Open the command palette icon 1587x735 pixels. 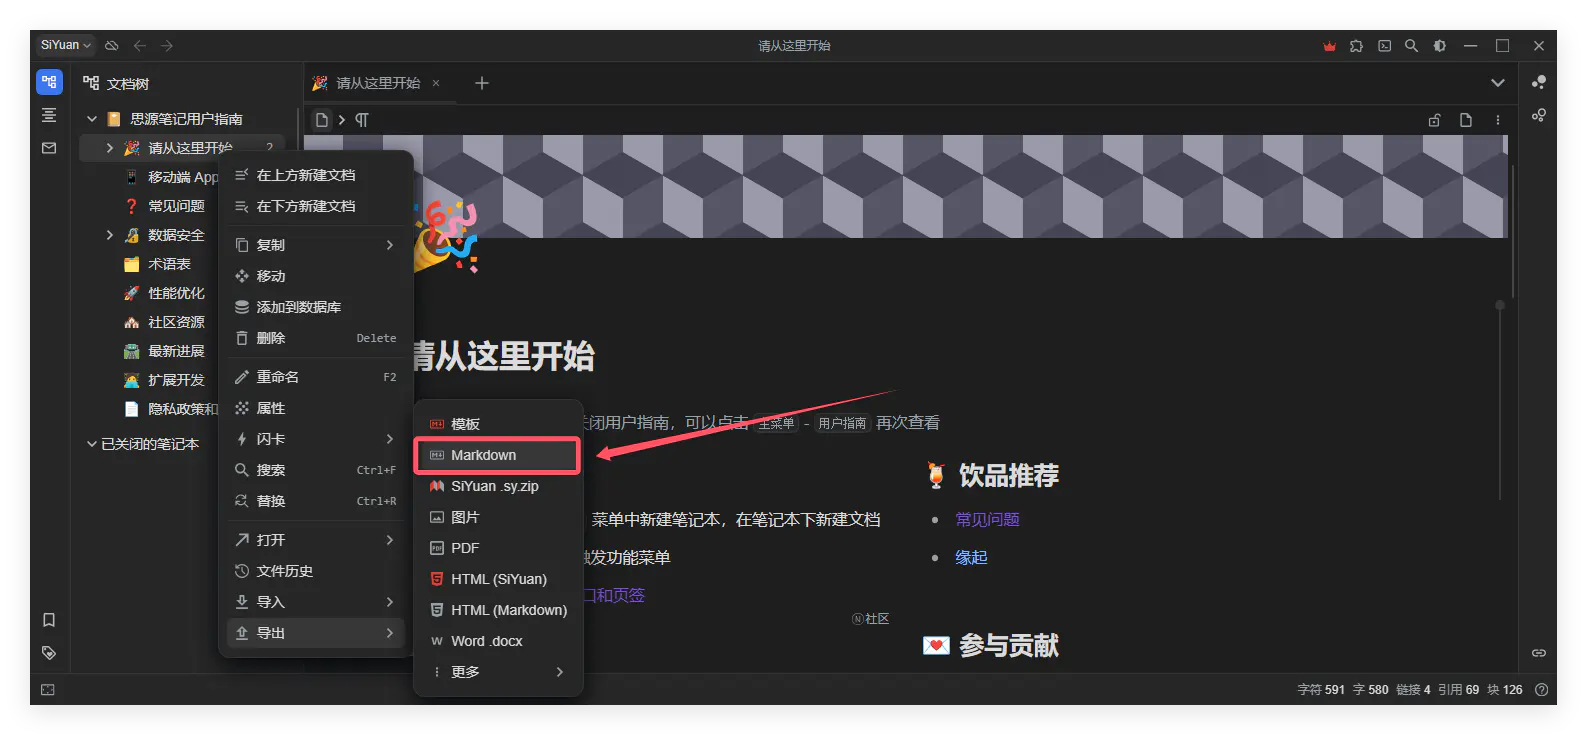(x=1384, y=46)
